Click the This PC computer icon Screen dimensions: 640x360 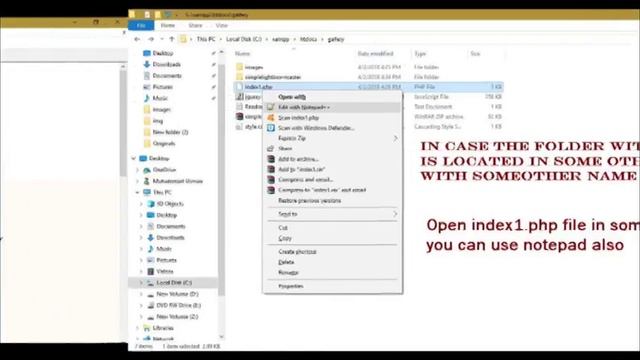pos(147,192)
